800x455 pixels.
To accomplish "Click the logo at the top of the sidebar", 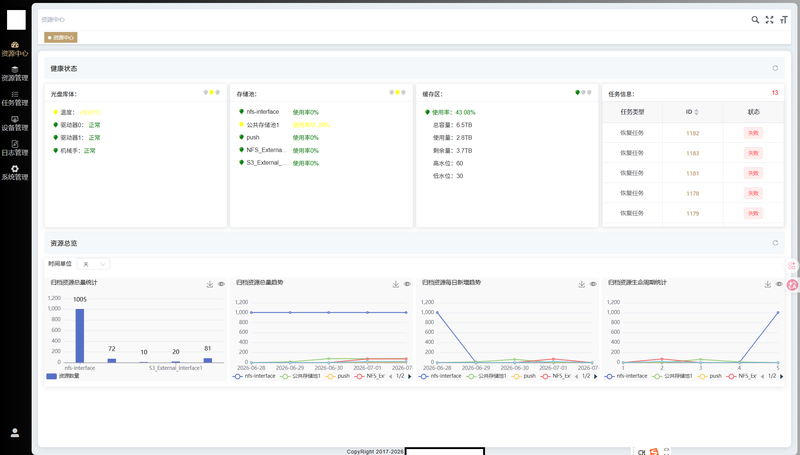I will tap(16, 20).
